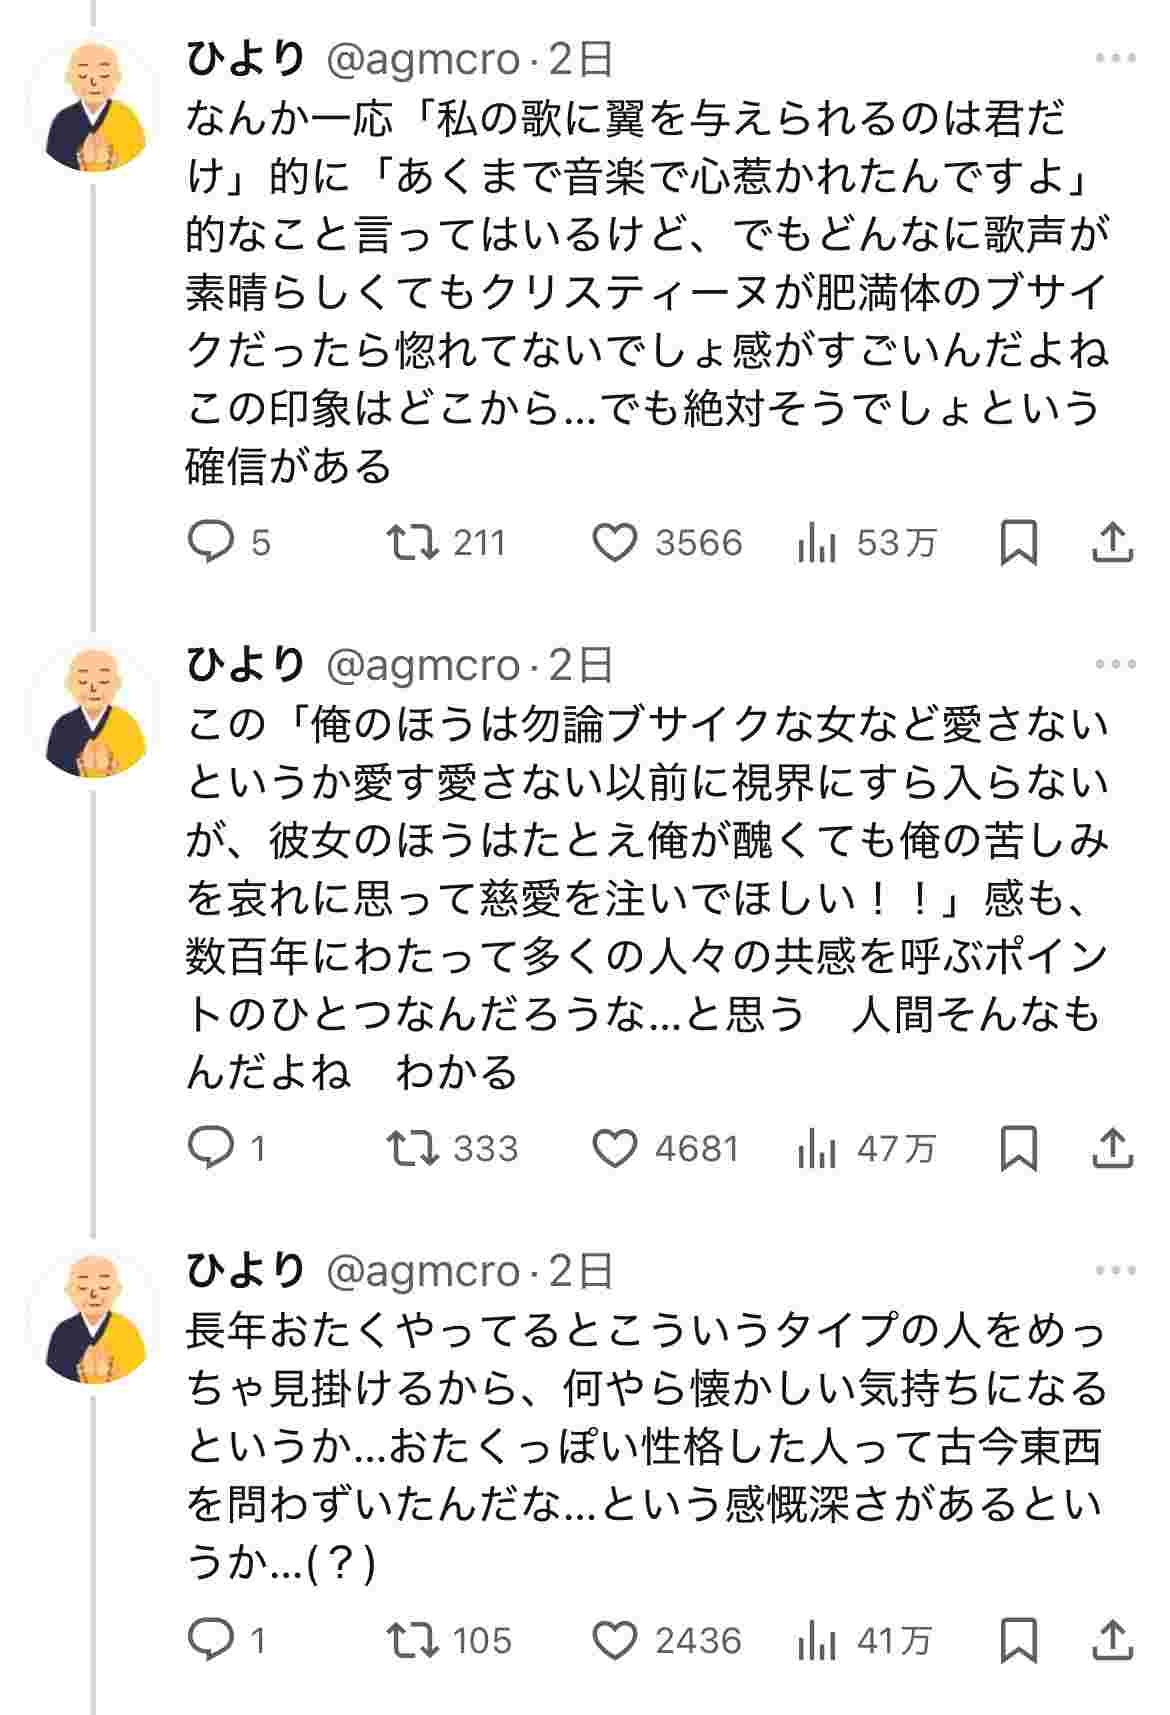1170x1715 pixels.
Task: View analytics showing 53万 views
Action: pyautogui.click(x=817, y=542)
